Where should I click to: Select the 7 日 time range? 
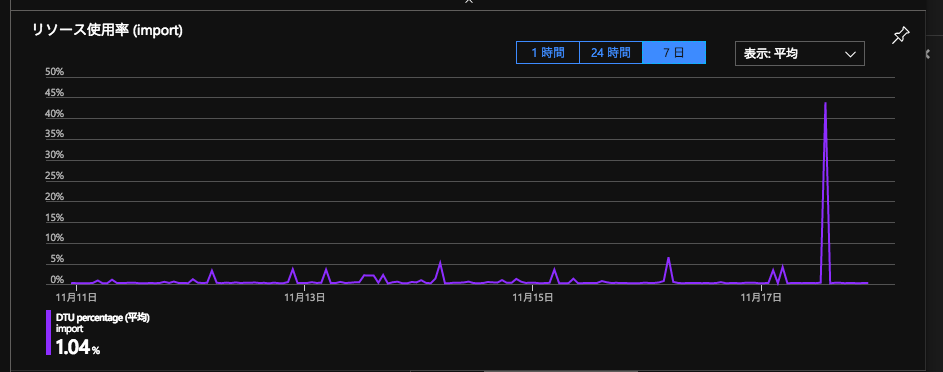pyautogui.click(x=674, y=53)
